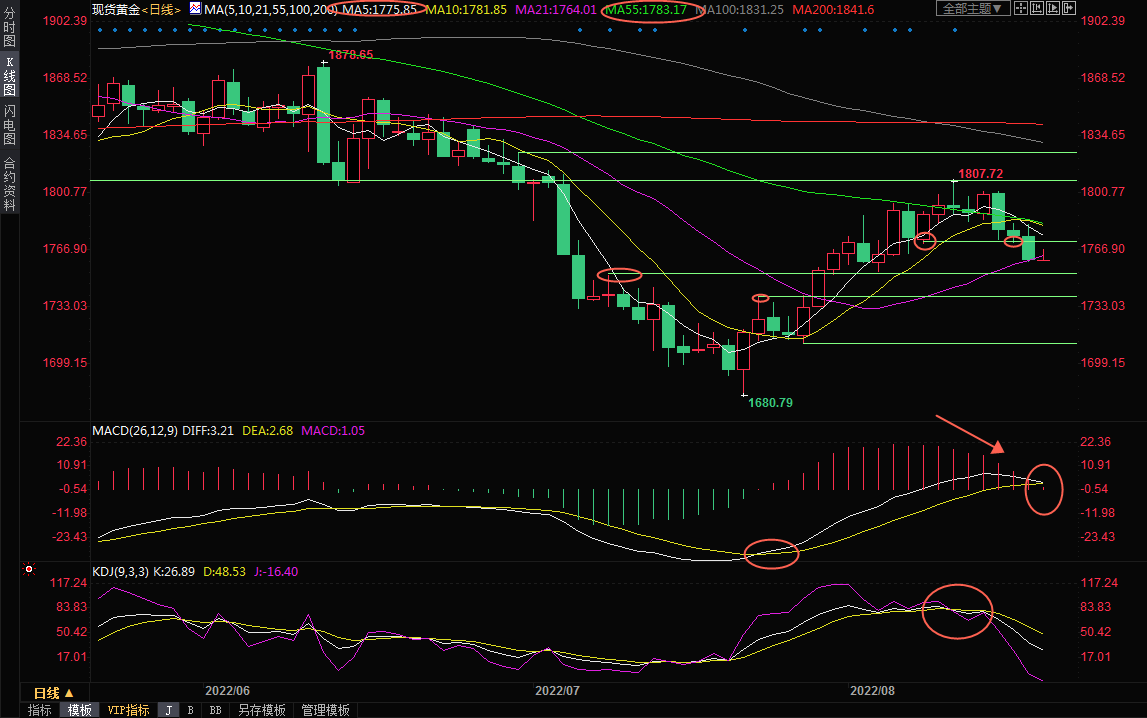Click the 另存模板 button
Viewport: 1147px width, 718px height.
[262, 710]
